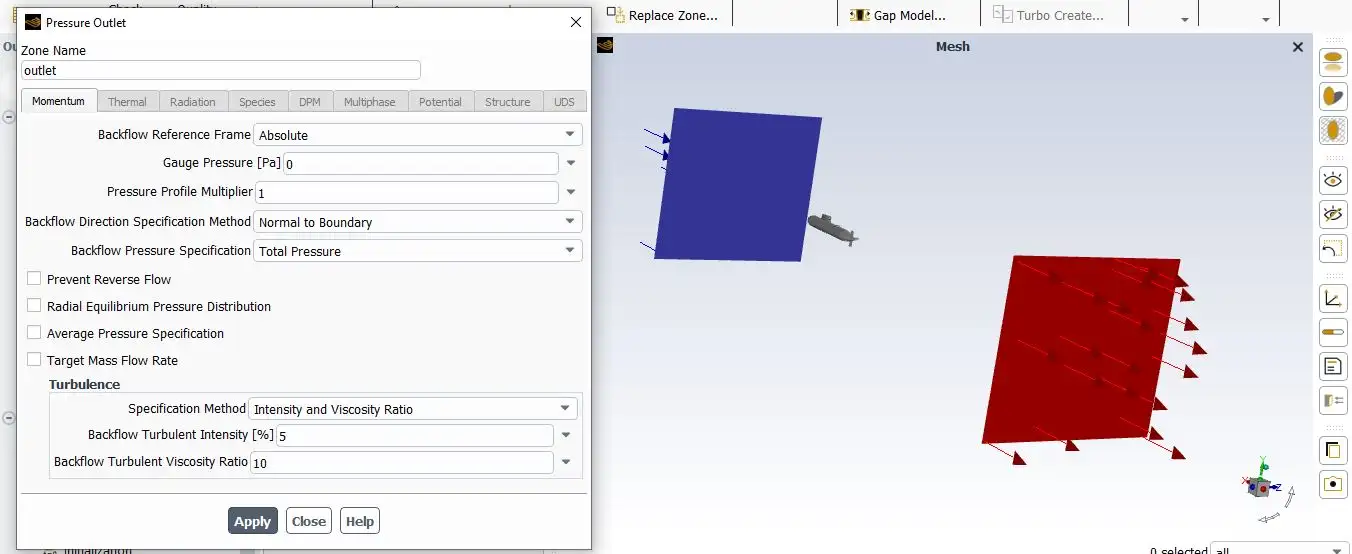This screenshot has height=554, width=1352.
Task: Toggle Radial Equilibrium Pressure Distribution checkbox
Action: pyautogui.click(x=34, y=306)
